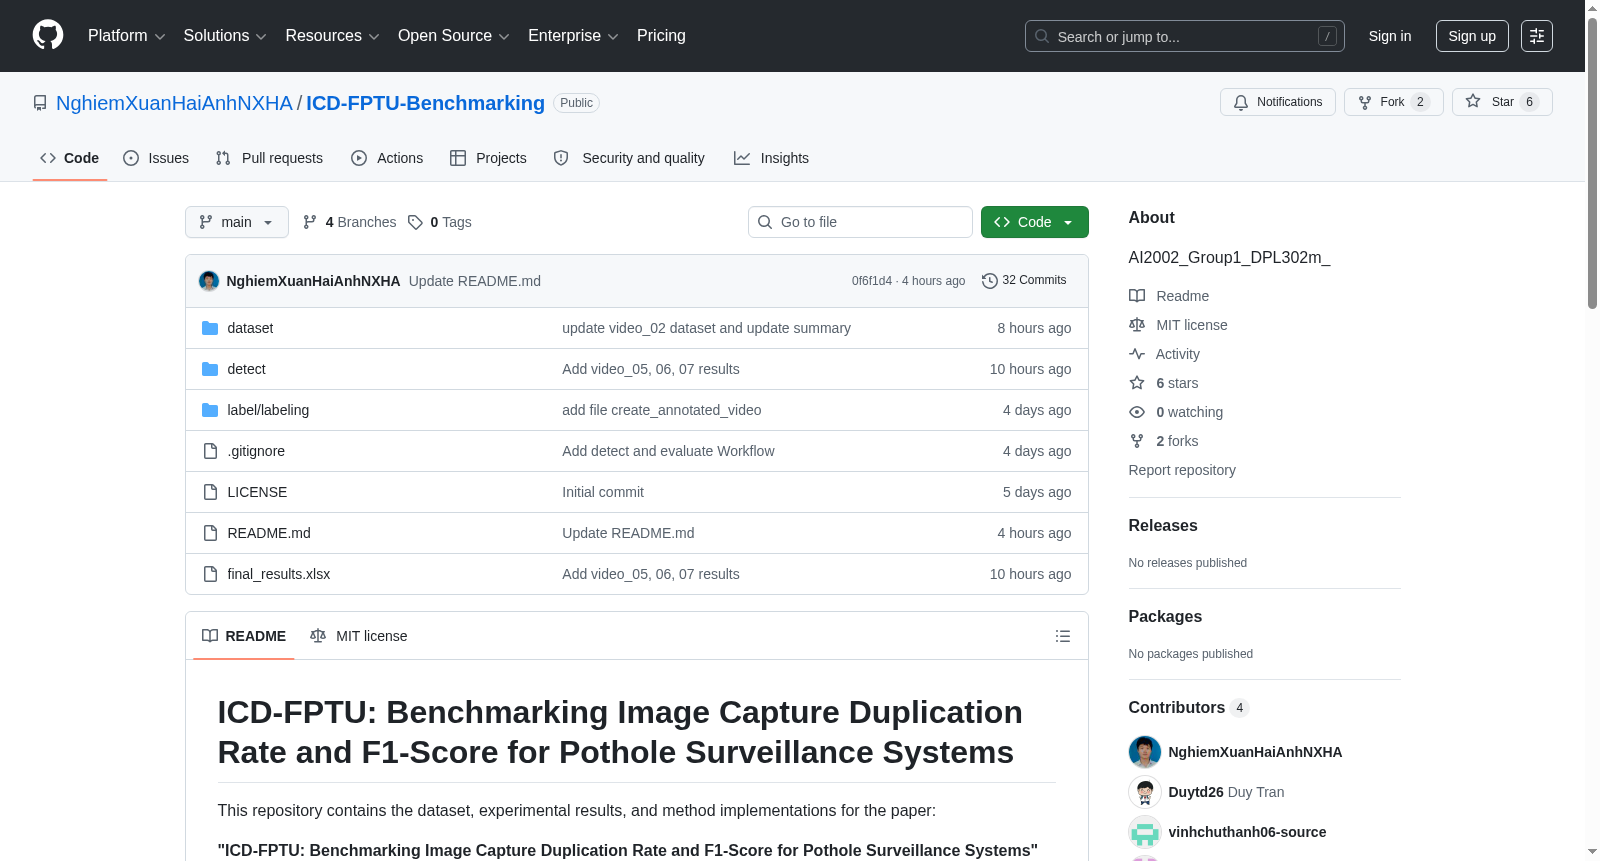
Task: Expand the Platform menu
Action: pyautogui.click(x=126, y=36)
